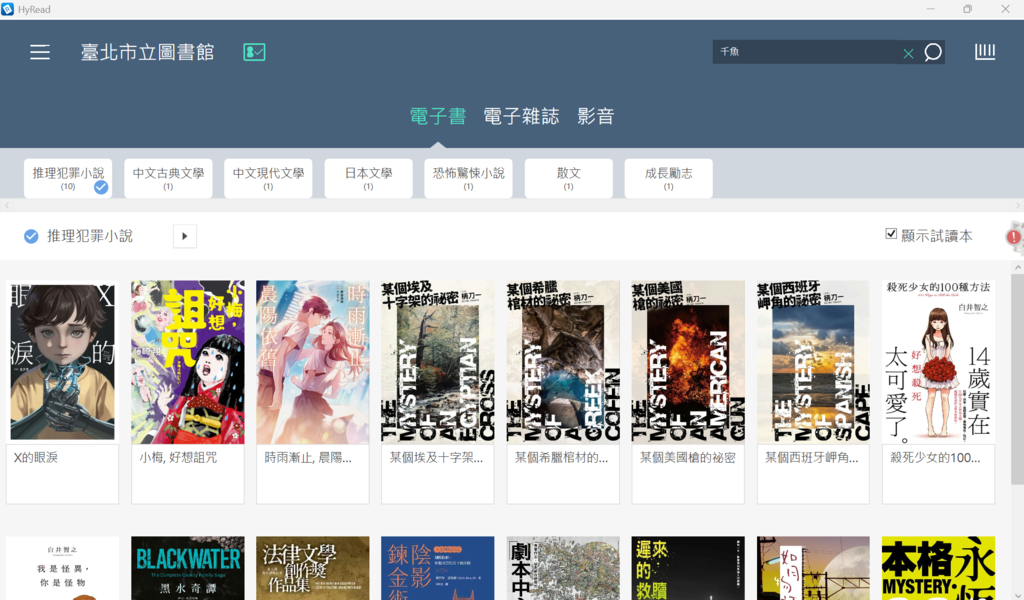Viewport: 1024px width, 600px height.
Task: Select the 中文古典文學 category filter
Action: (168, 178)
